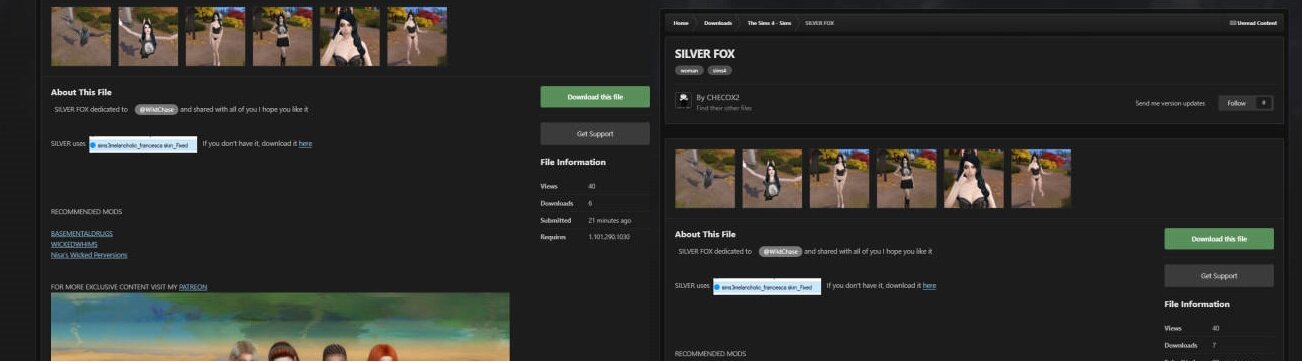Open CHECOX2's author avatar icon
The width and height of the screenshot is (1302, 362).
click(683, 101)
